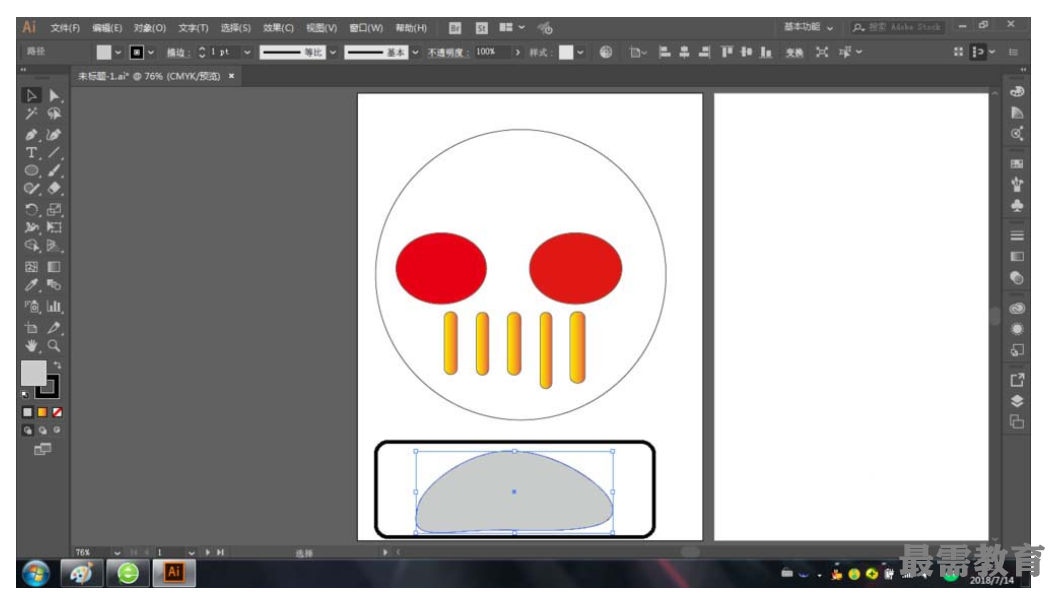The width and height of the screenshot is (1051, 600).
Task: Select the Direct Selection tool
Action: (x=54, y=96)
